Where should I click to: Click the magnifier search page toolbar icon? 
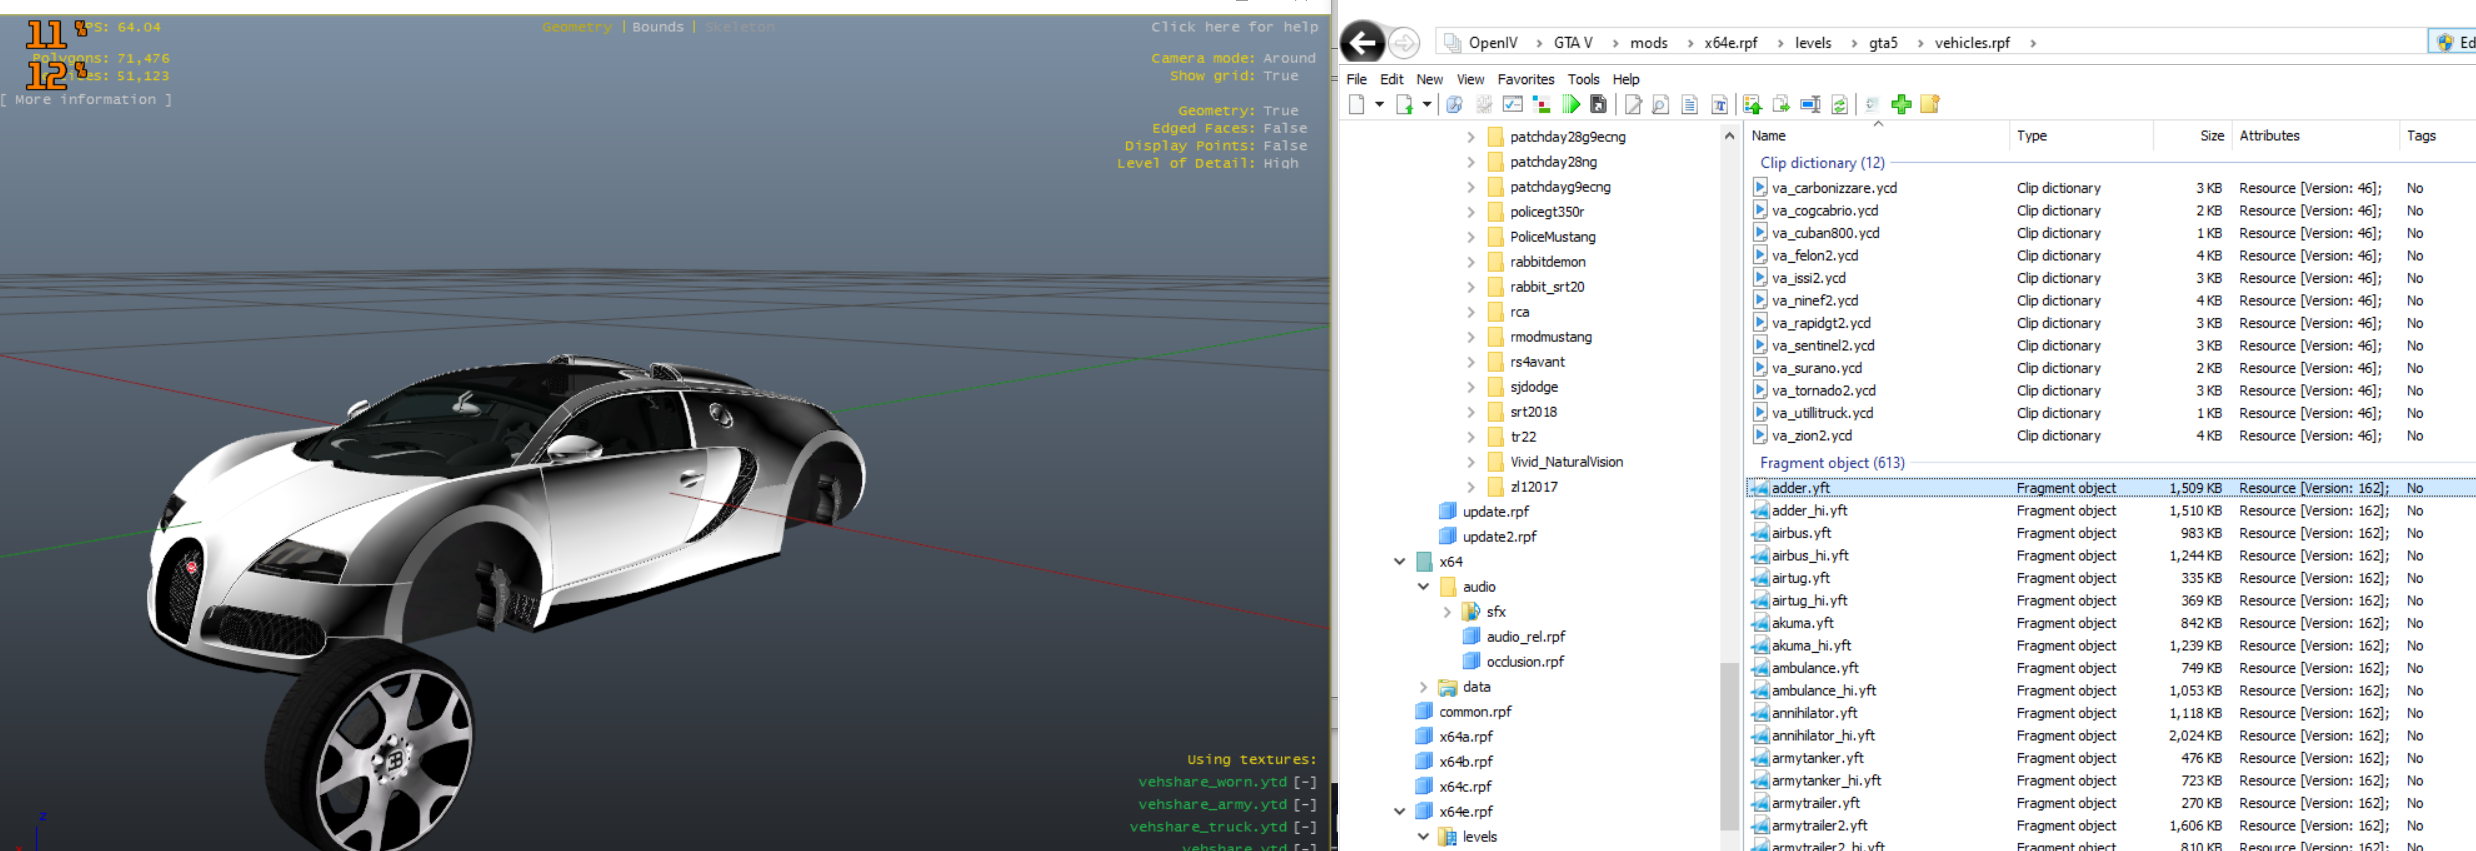click(x=1660, y=105)
